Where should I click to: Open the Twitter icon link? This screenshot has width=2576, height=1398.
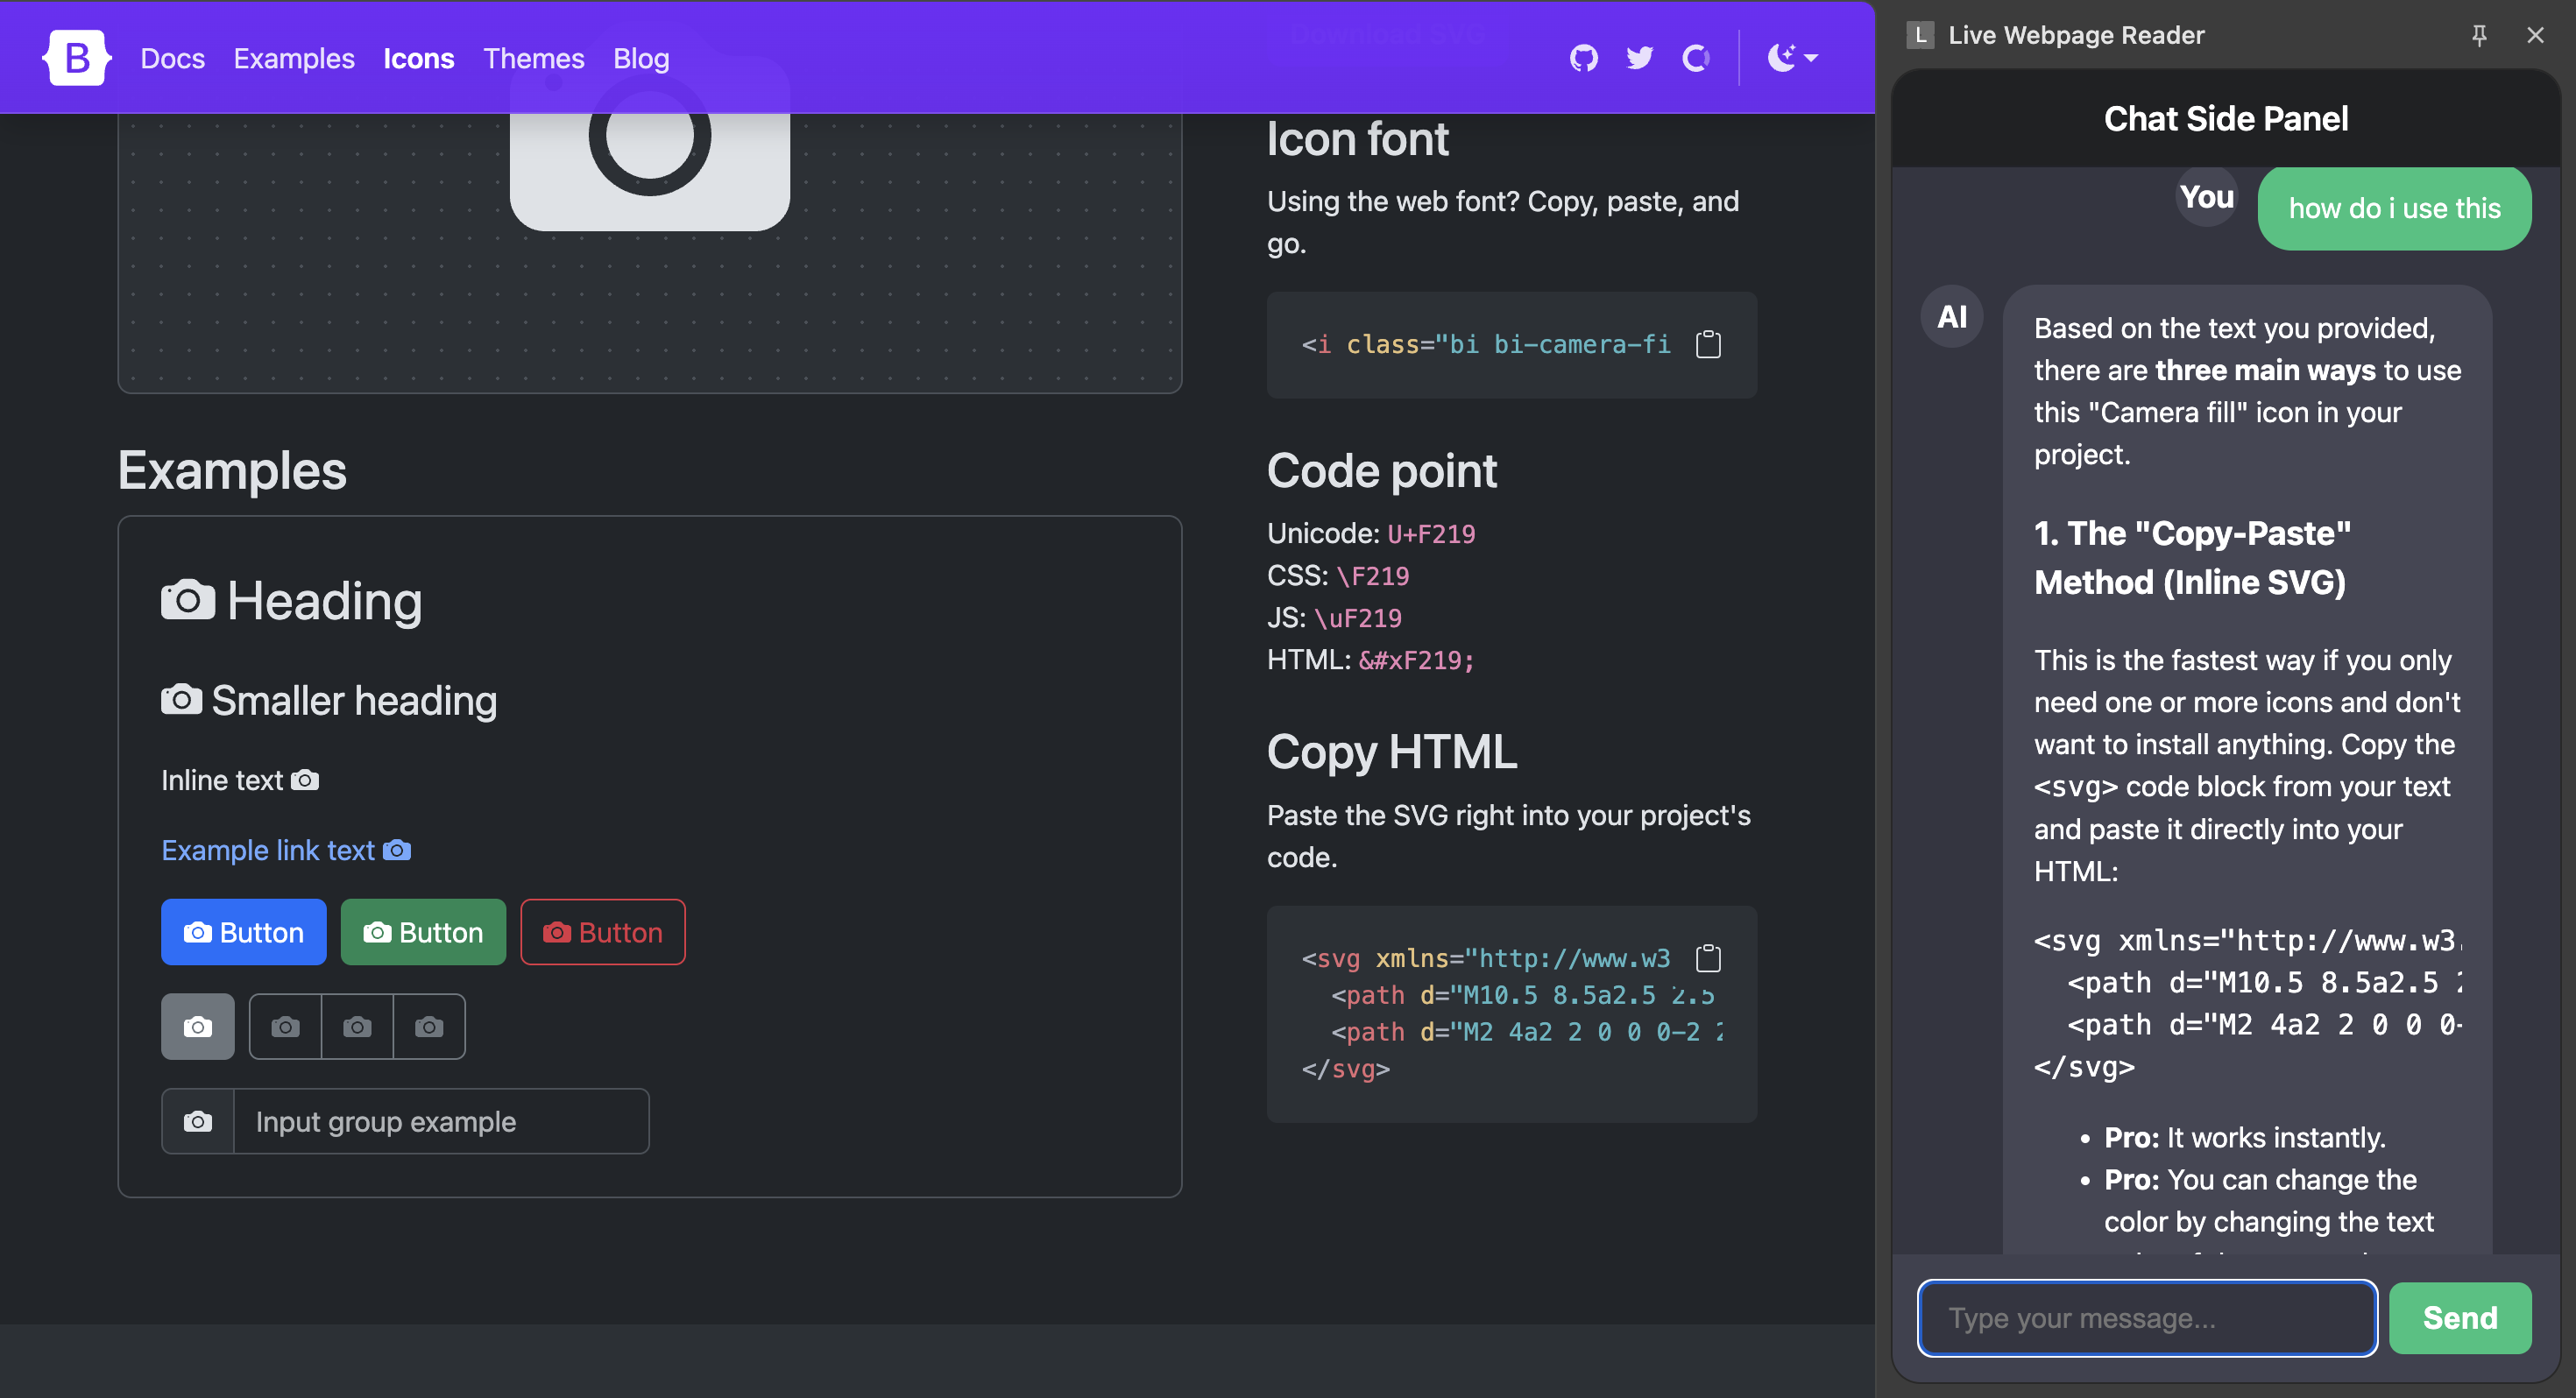pos(1640,58)
